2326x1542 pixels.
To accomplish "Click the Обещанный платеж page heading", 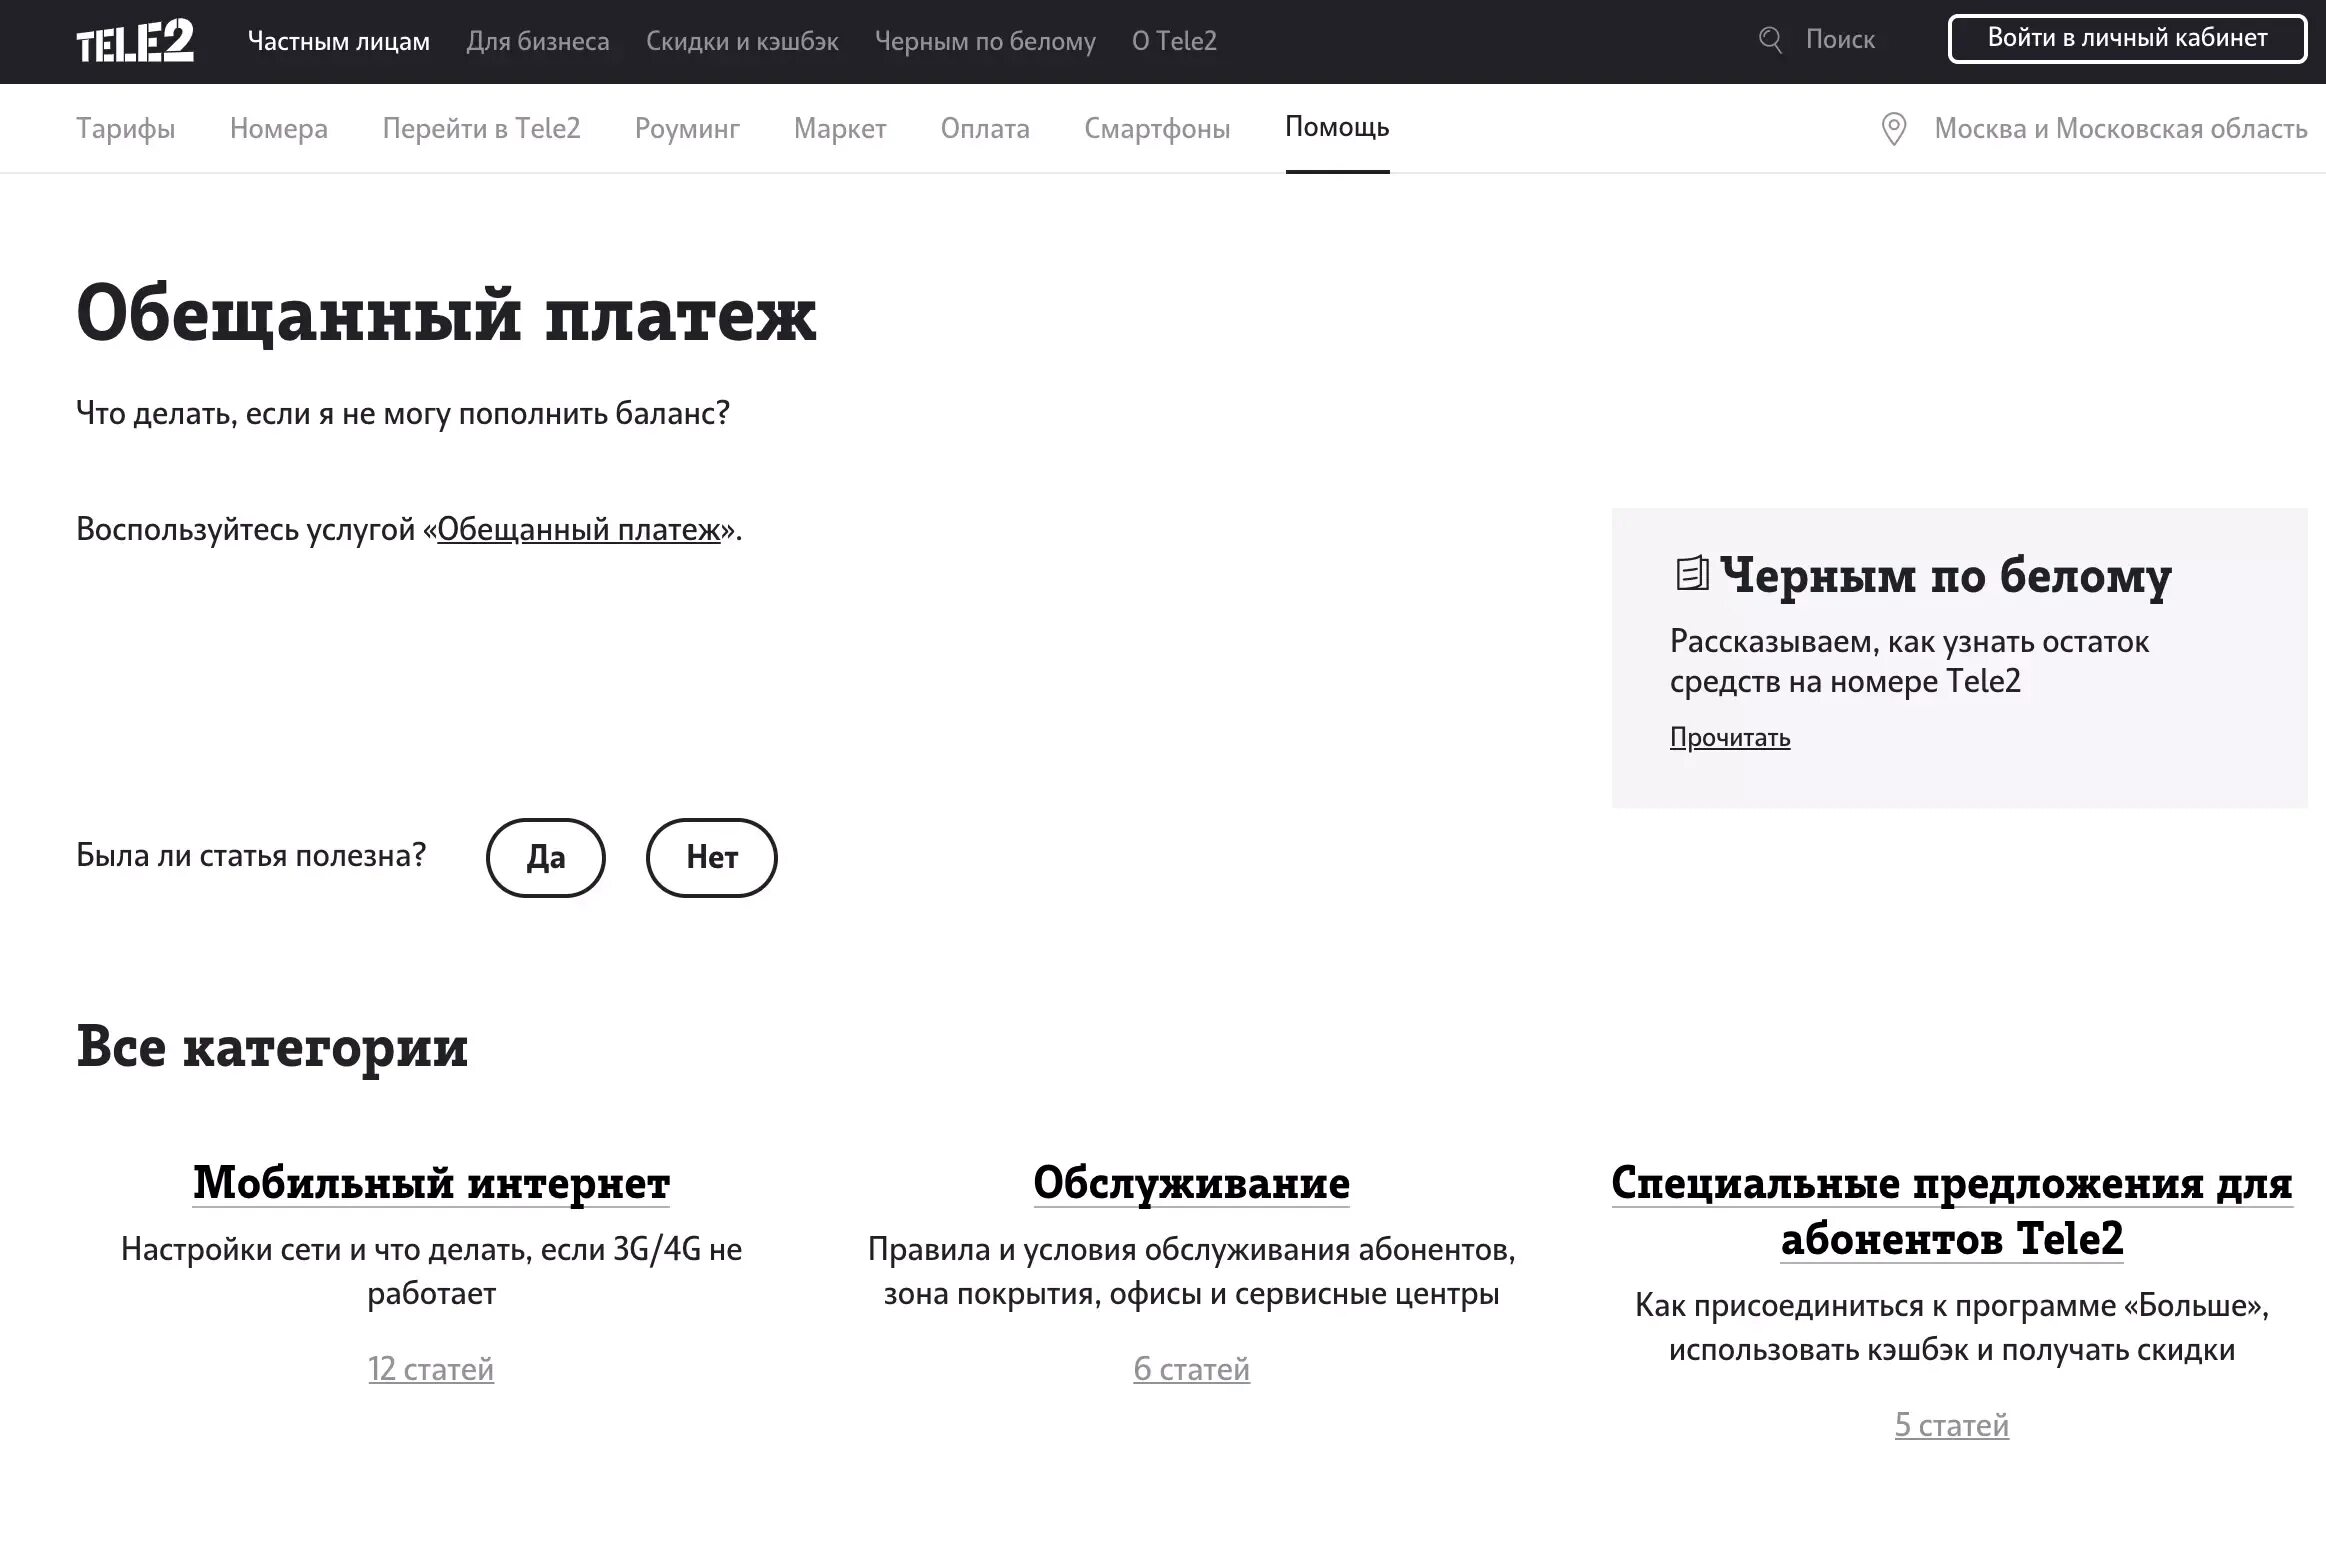I will 446,315.
